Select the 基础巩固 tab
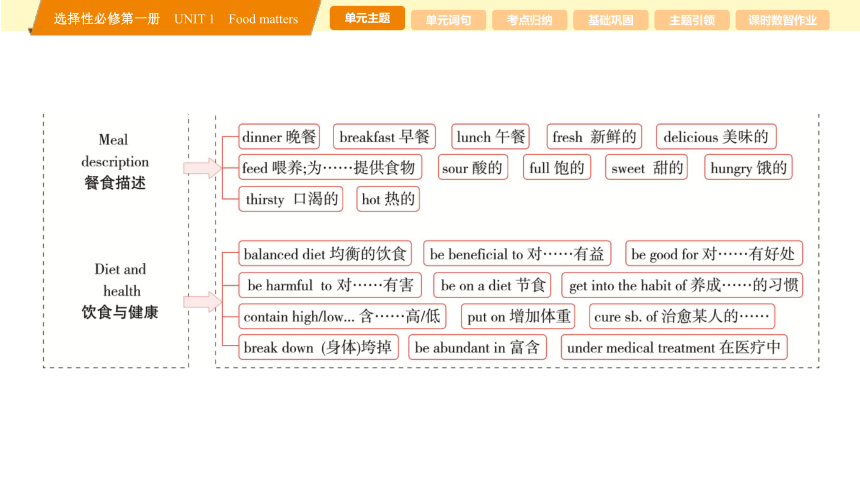The height and width of the screenshot is (484, 860). (x=610, y=20)
